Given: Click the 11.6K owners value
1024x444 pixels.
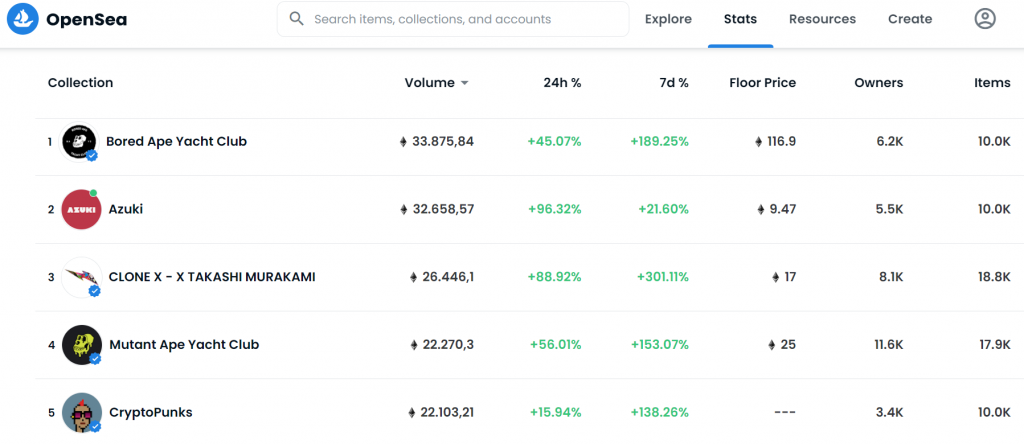Looking at the screenshot, I should click(x=889, y=345).
